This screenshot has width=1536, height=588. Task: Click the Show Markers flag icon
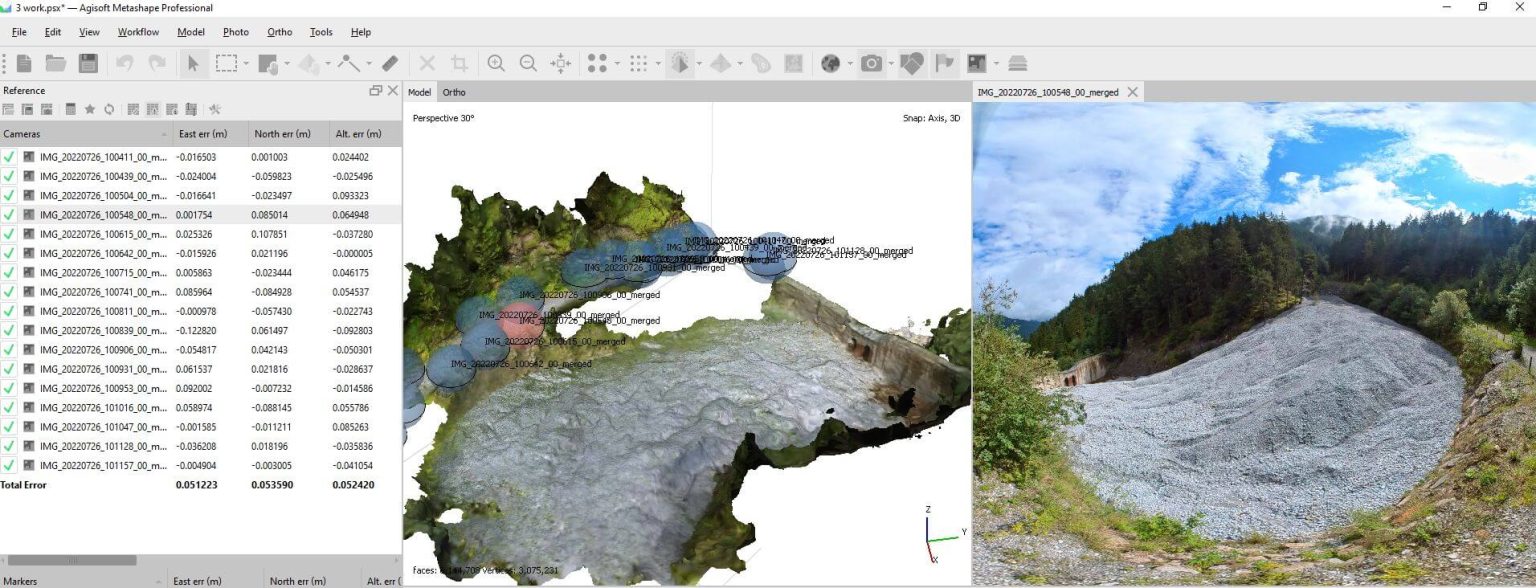pyautogui.click(x=945, y=63)
